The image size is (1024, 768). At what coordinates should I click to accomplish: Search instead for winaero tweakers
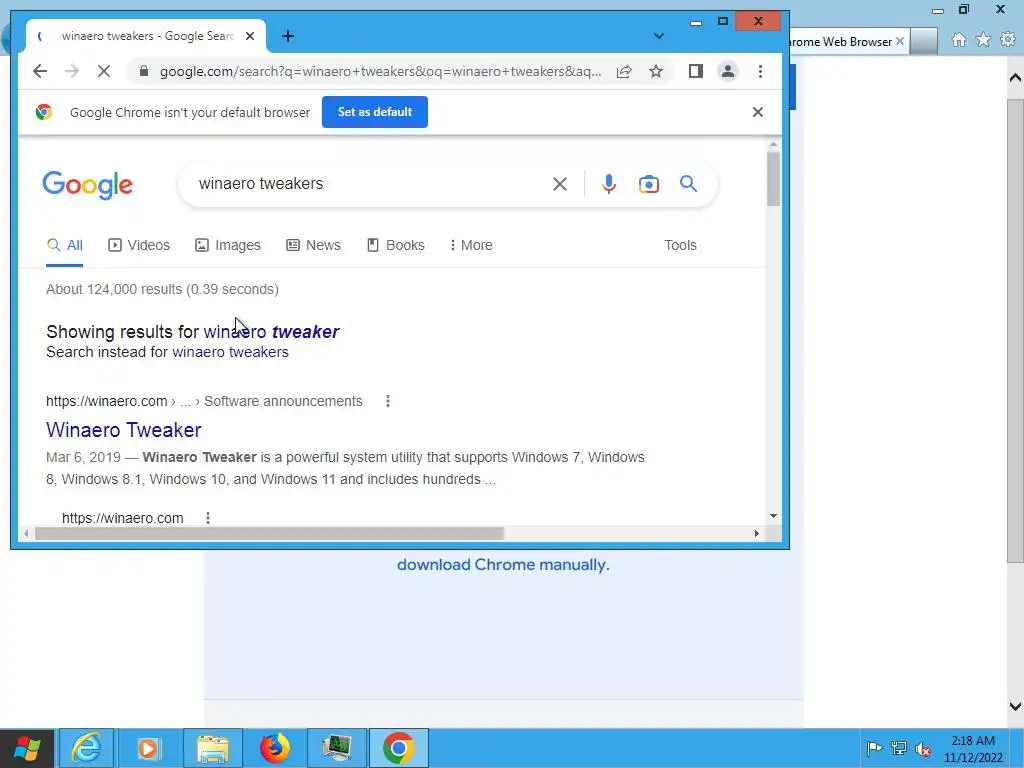pos(230,352)
